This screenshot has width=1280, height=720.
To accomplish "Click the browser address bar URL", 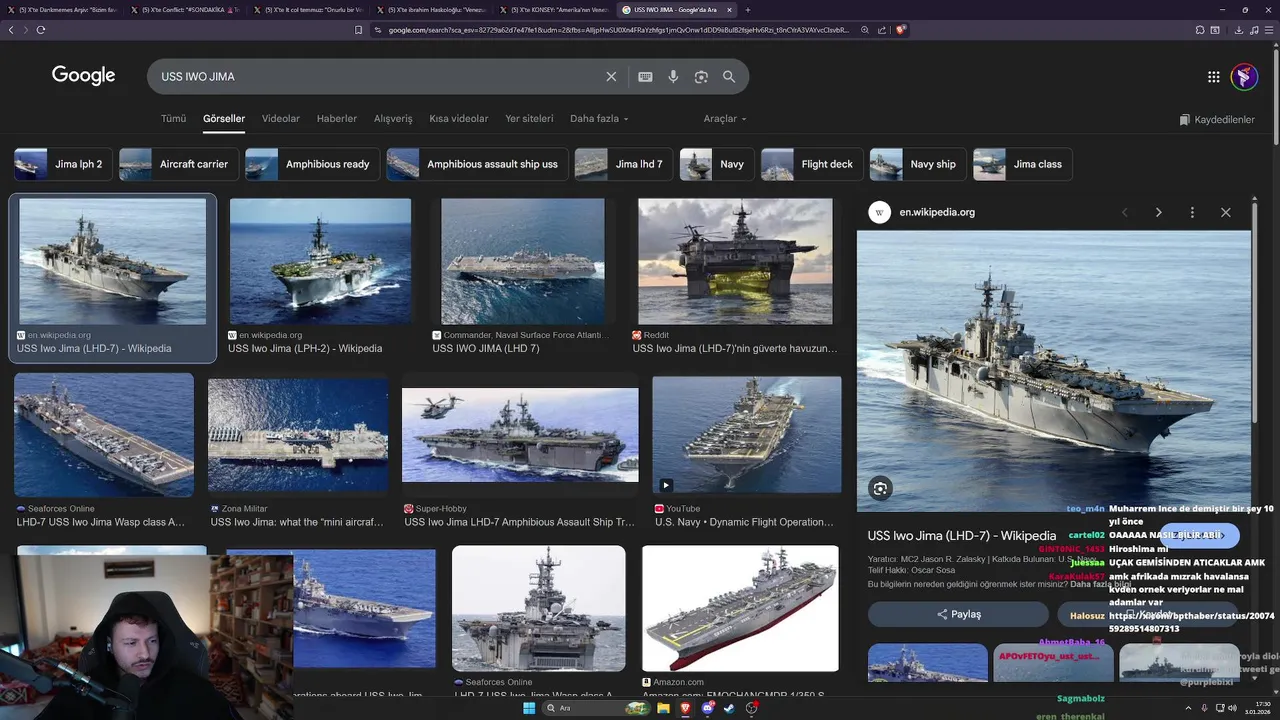I will [618, 30].
